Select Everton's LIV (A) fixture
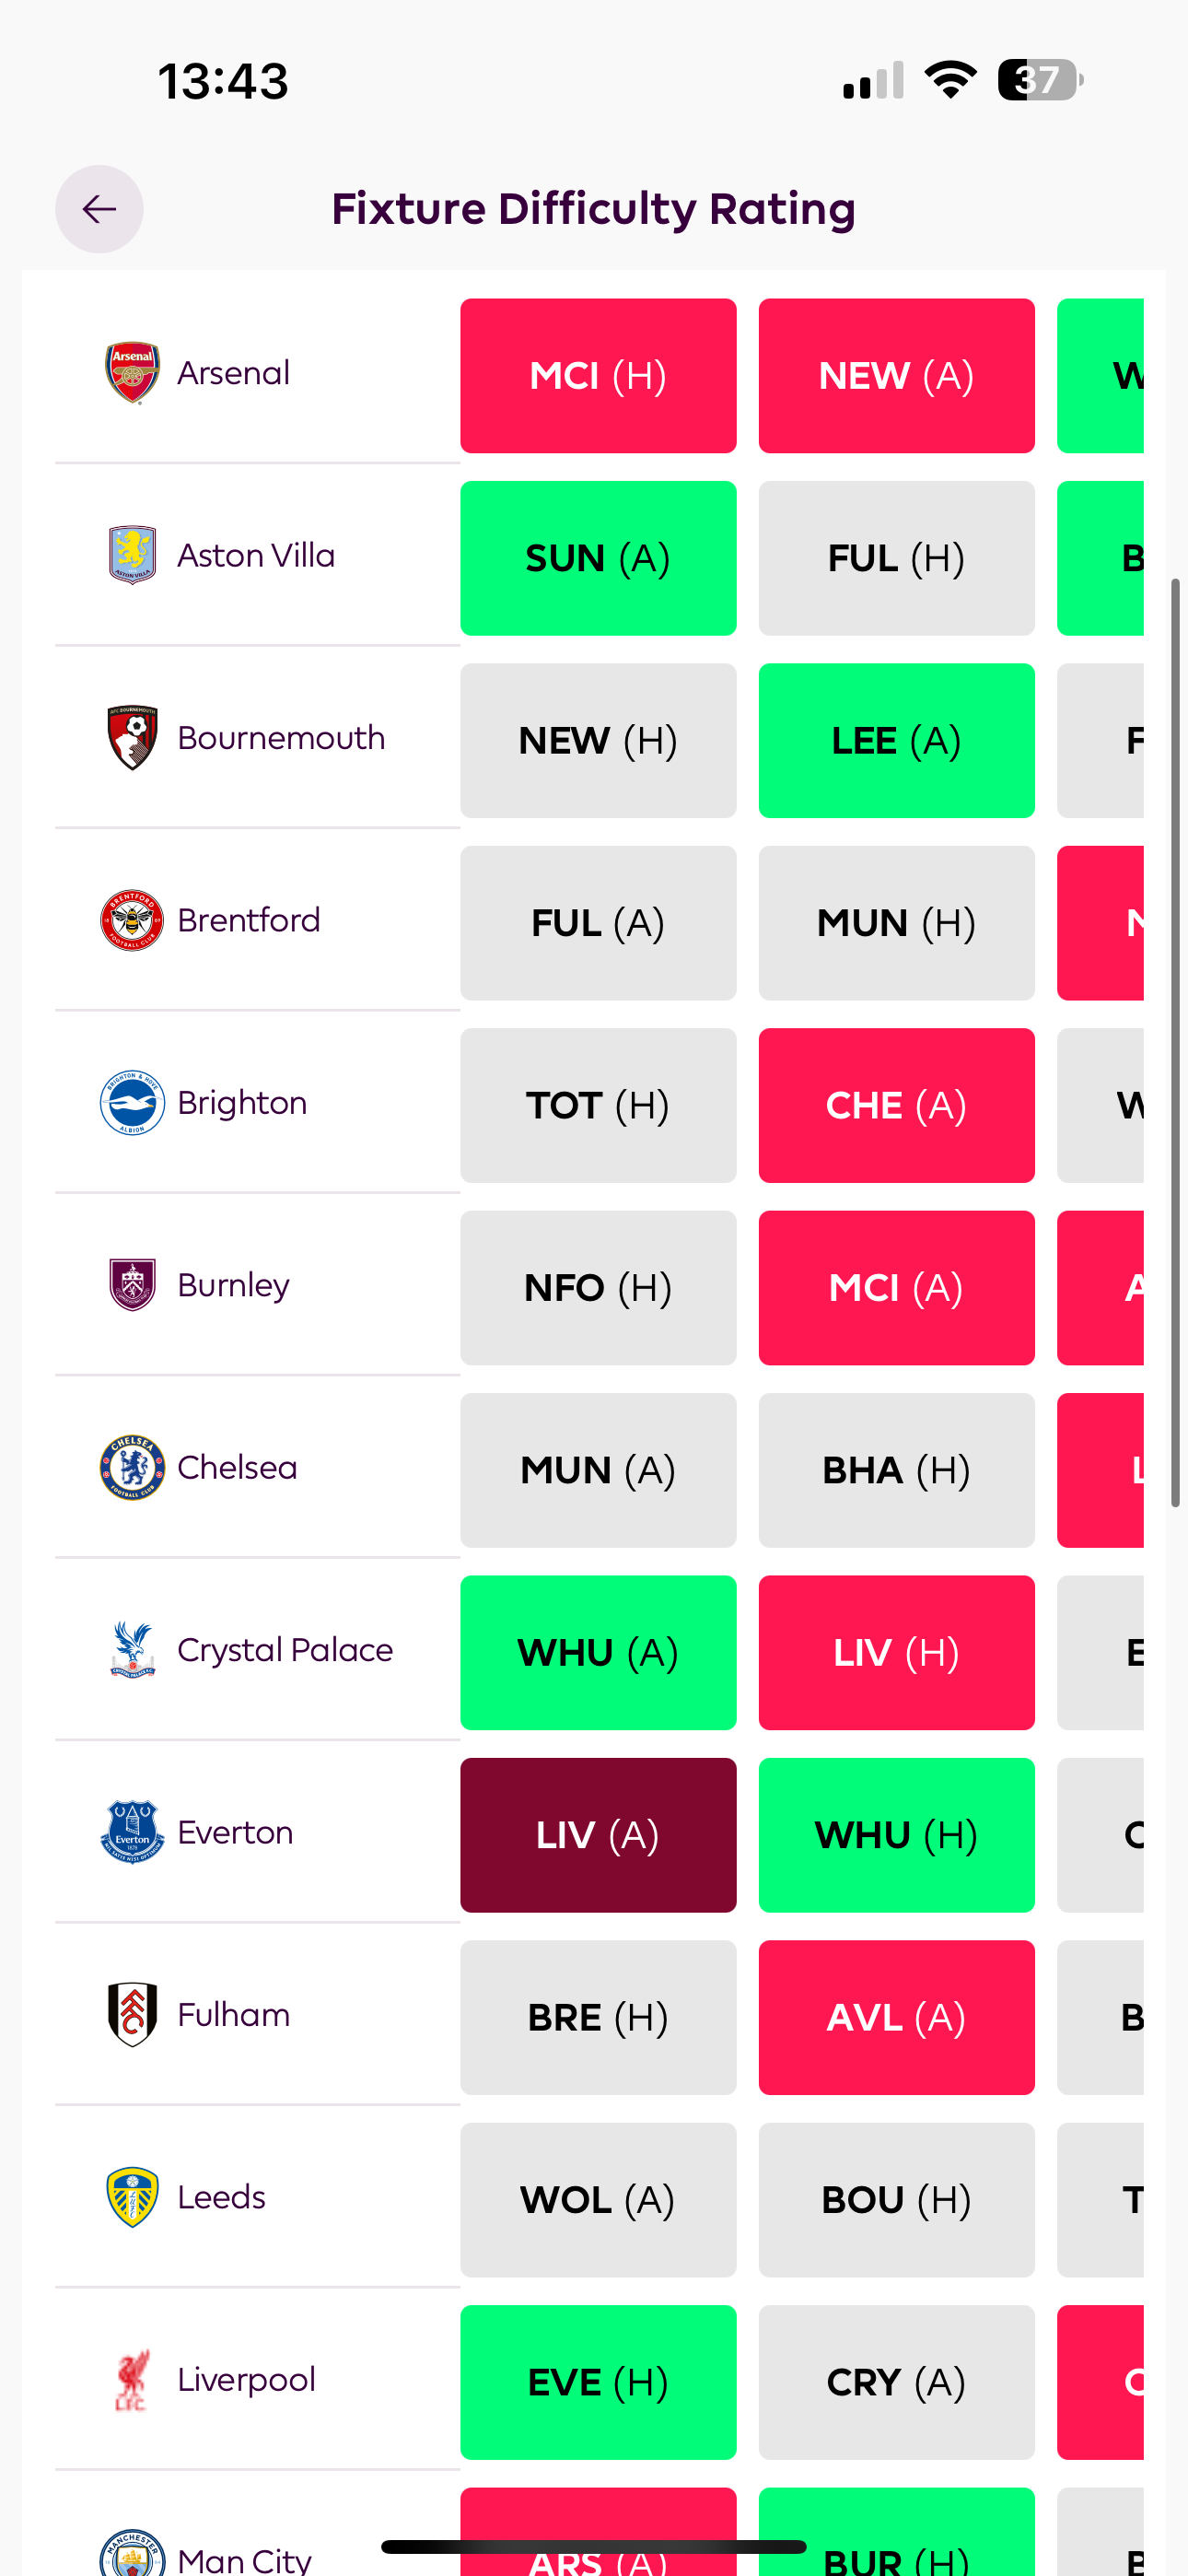This screenshot has width=1188, height=2576. click(x=598, y=1835)
